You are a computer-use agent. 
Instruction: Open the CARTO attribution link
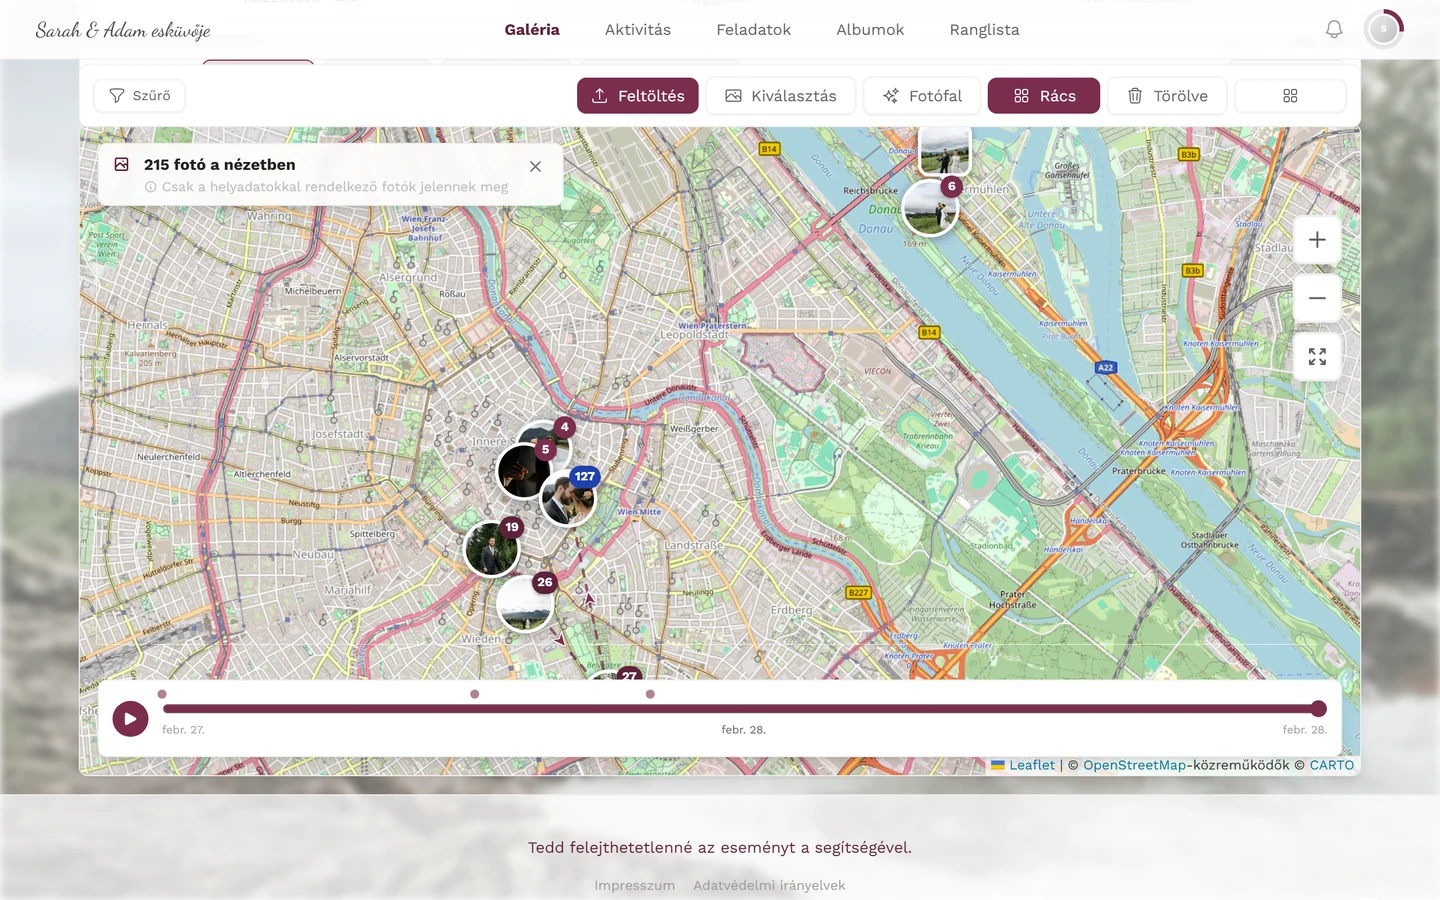click(x=1332, y=765)
